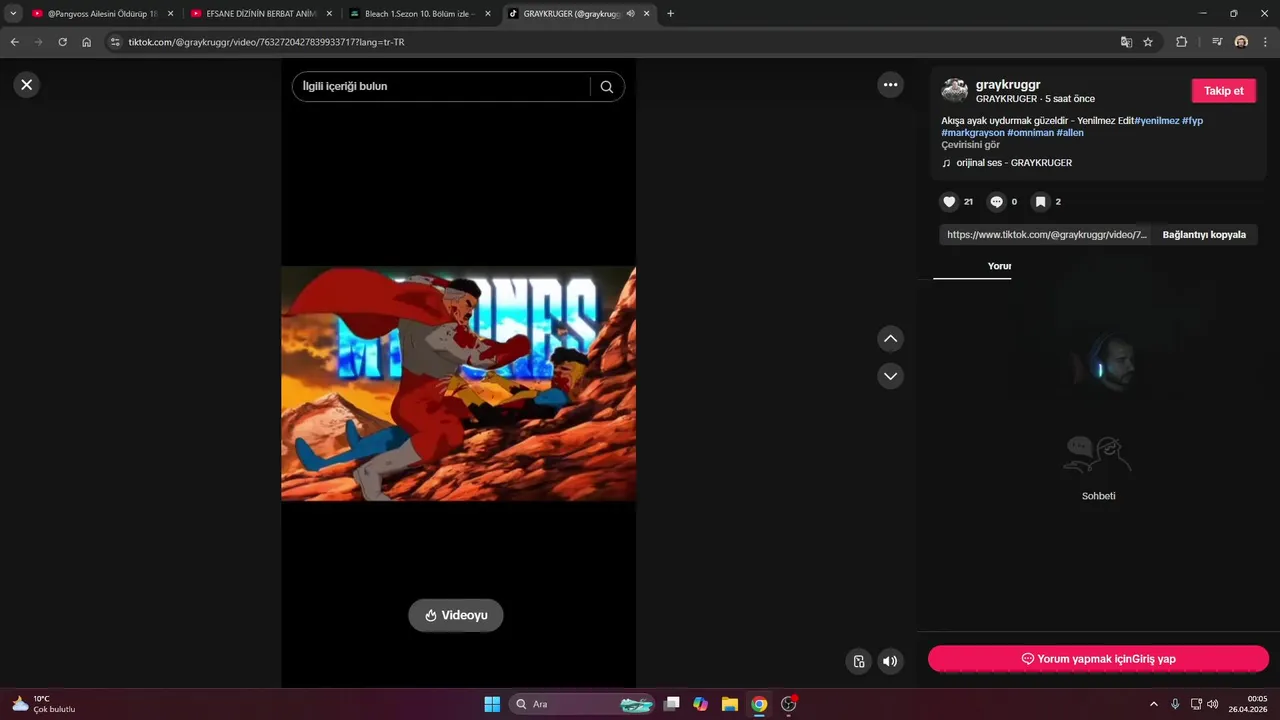1280x720 pixels.
Task: Close the TikTok video viewer with X
Action: (x=27, y=85)
